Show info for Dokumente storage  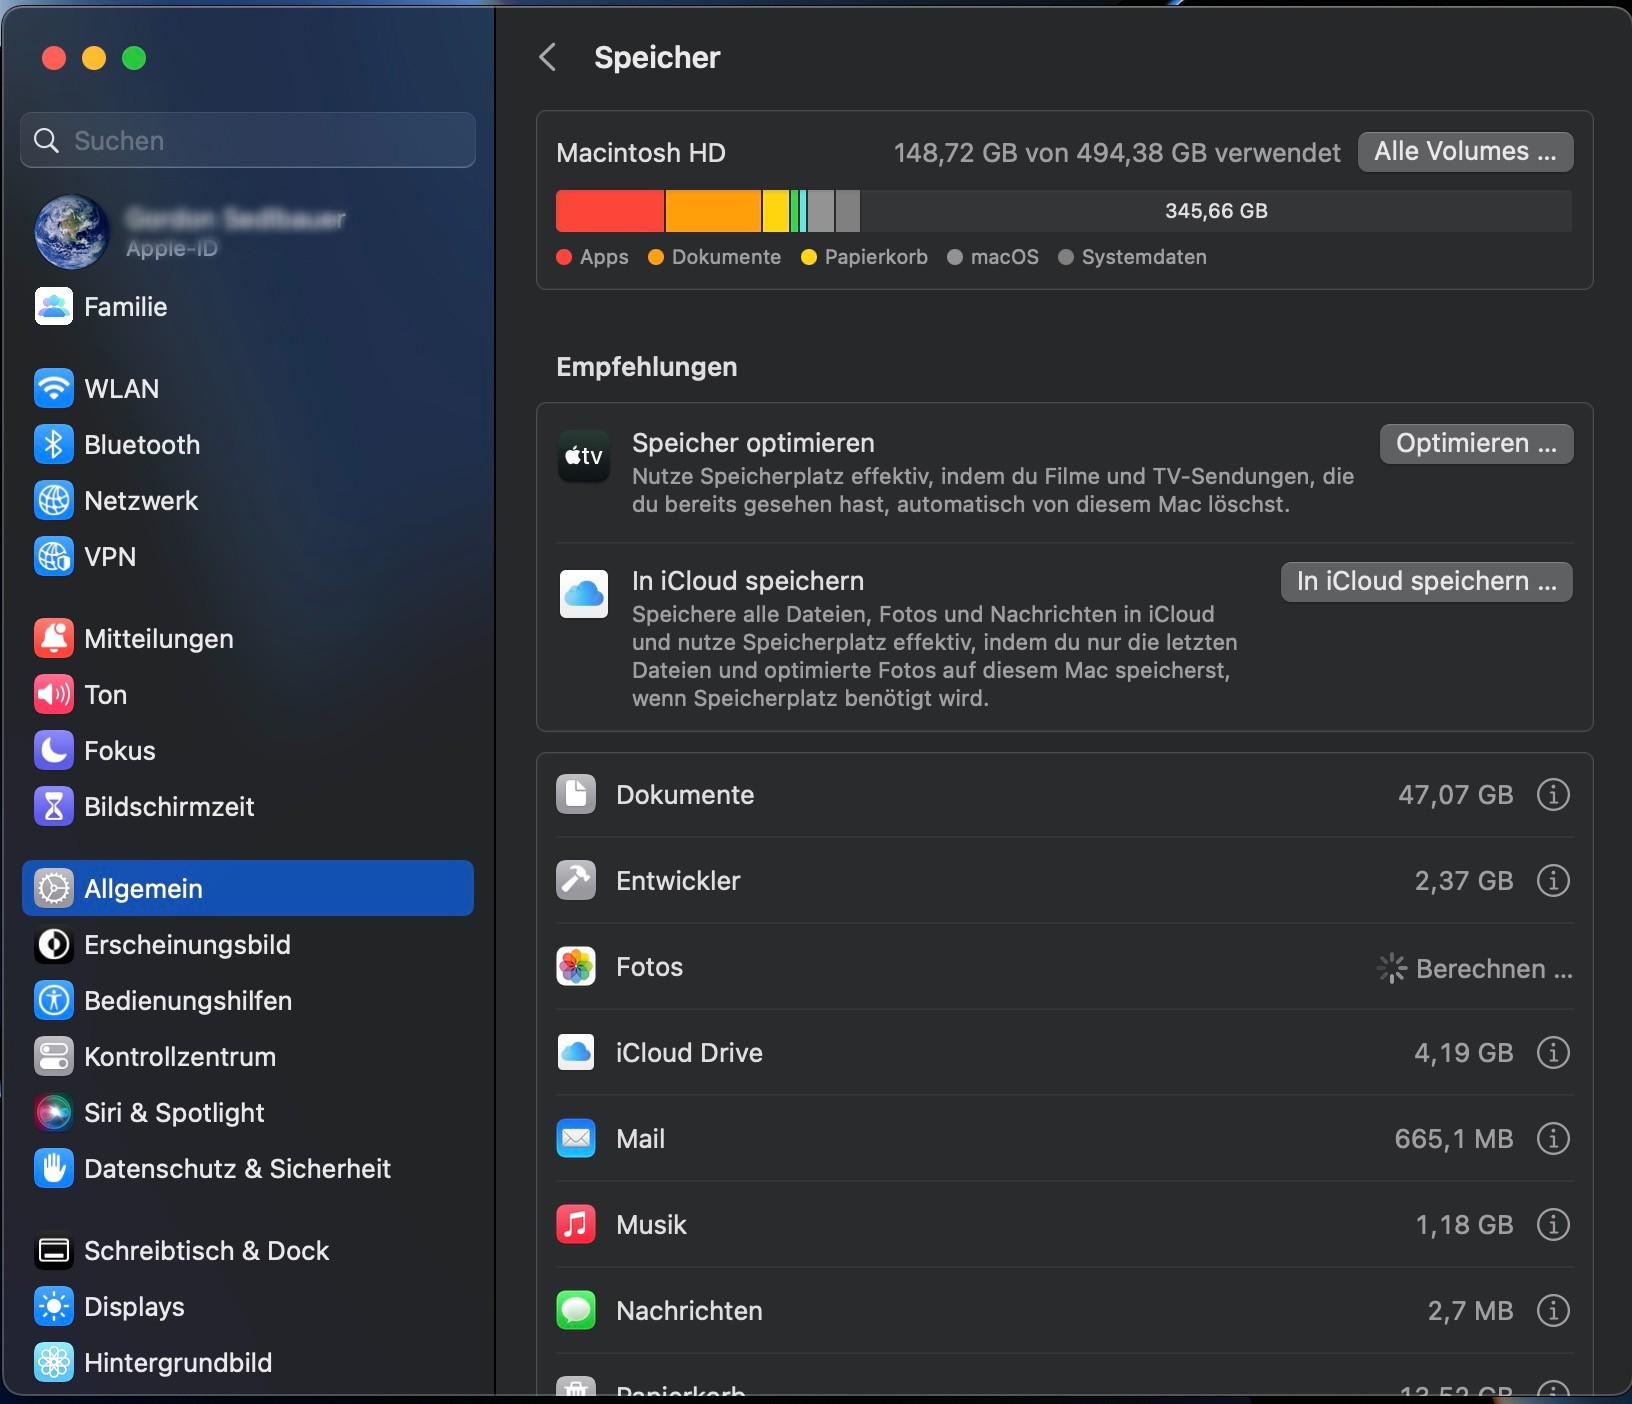(1553, 795)
